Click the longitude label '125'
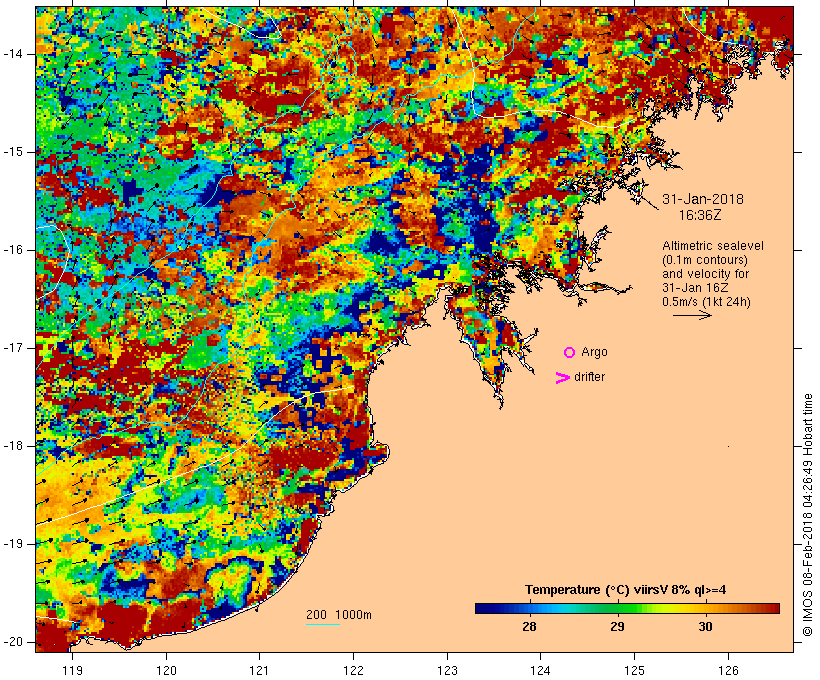820x680 pixels. [x=634, y=670]
